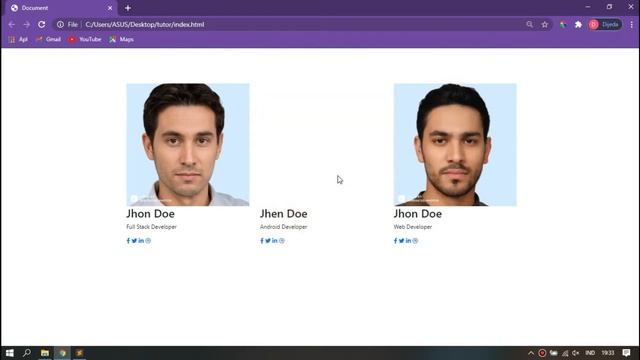Switch to the Document tab
Screen dimensions: 640x360
(x=61, y=8)
